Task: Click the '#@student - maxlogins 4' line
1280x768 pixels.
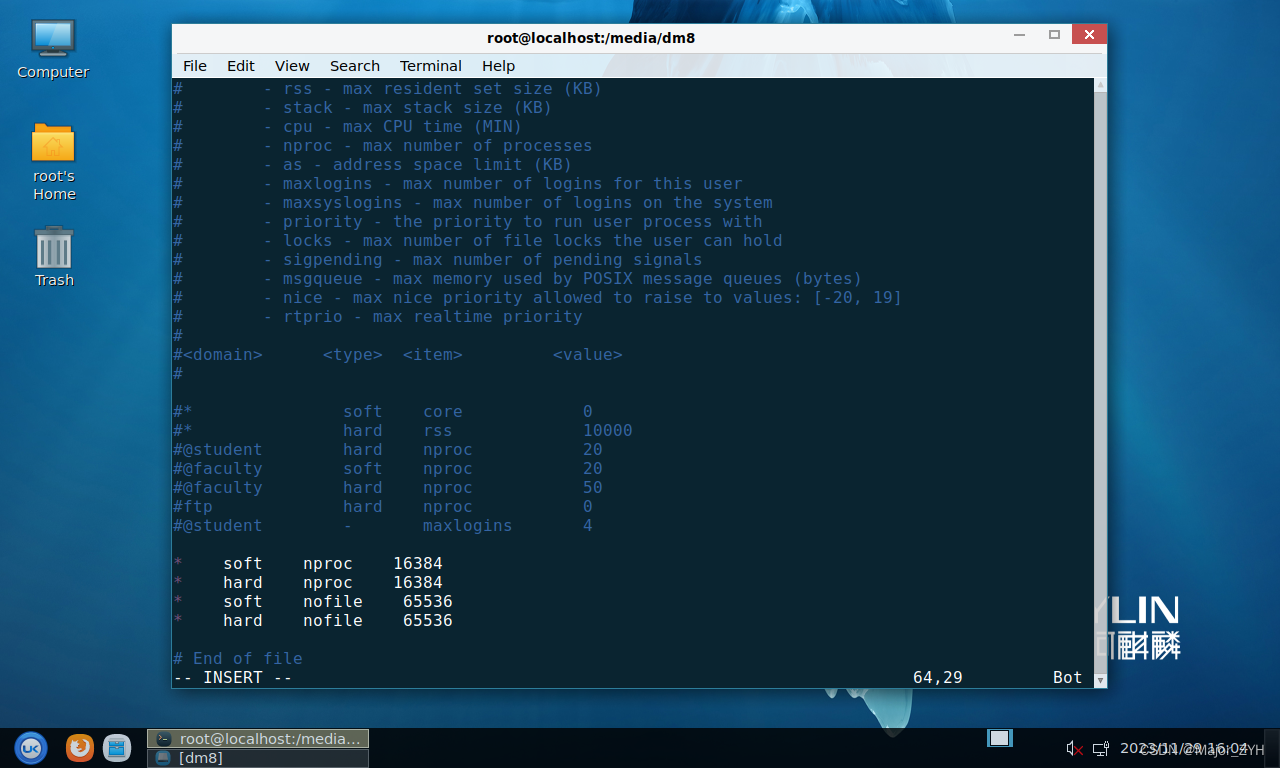Action: pyautogui.click(x=383, y=525)
